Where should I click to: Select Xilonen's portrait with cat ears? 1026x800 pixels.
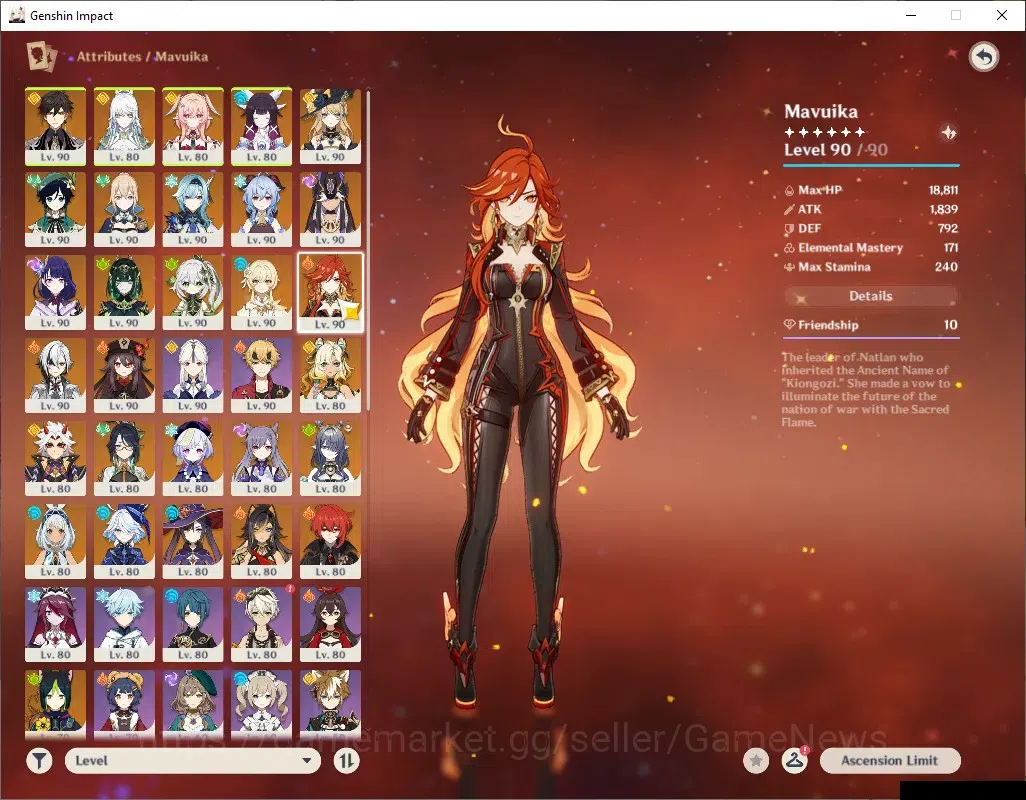click(x=330, y=375)
